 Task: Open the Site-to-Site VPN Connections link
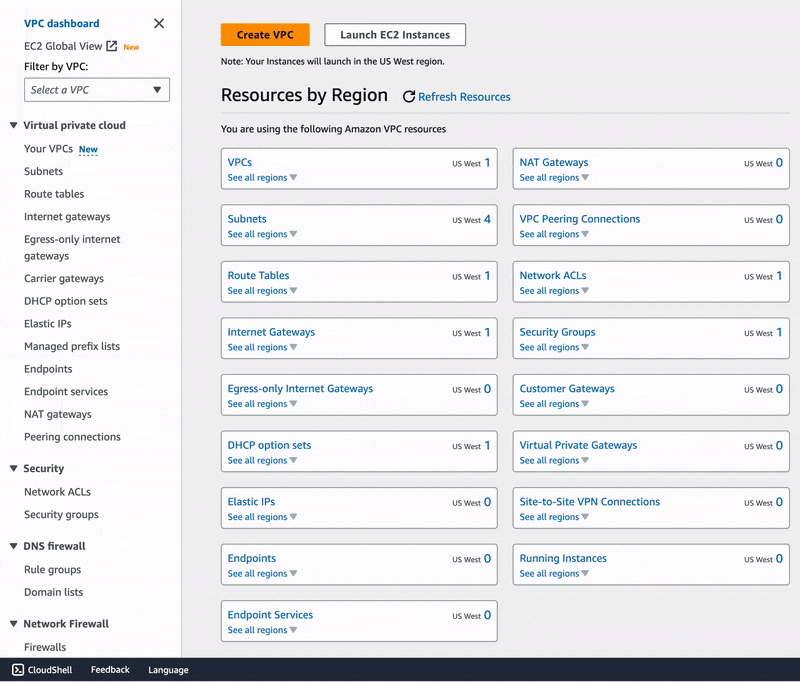coord(589,502)
